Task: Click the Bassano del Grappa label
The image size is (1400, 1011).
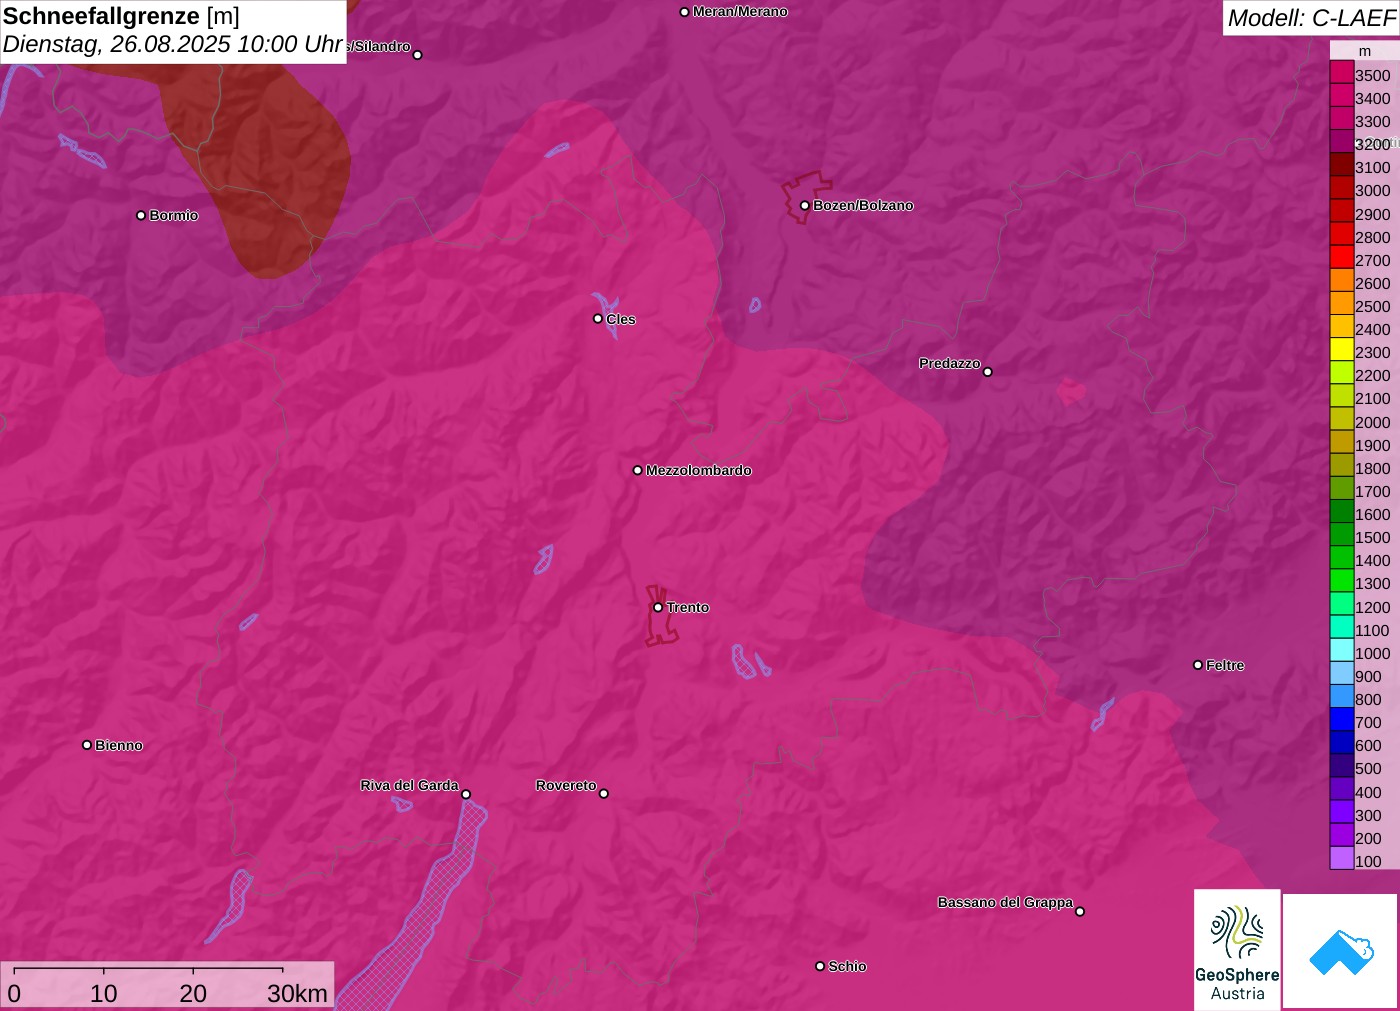Action: click(1005, 902)
